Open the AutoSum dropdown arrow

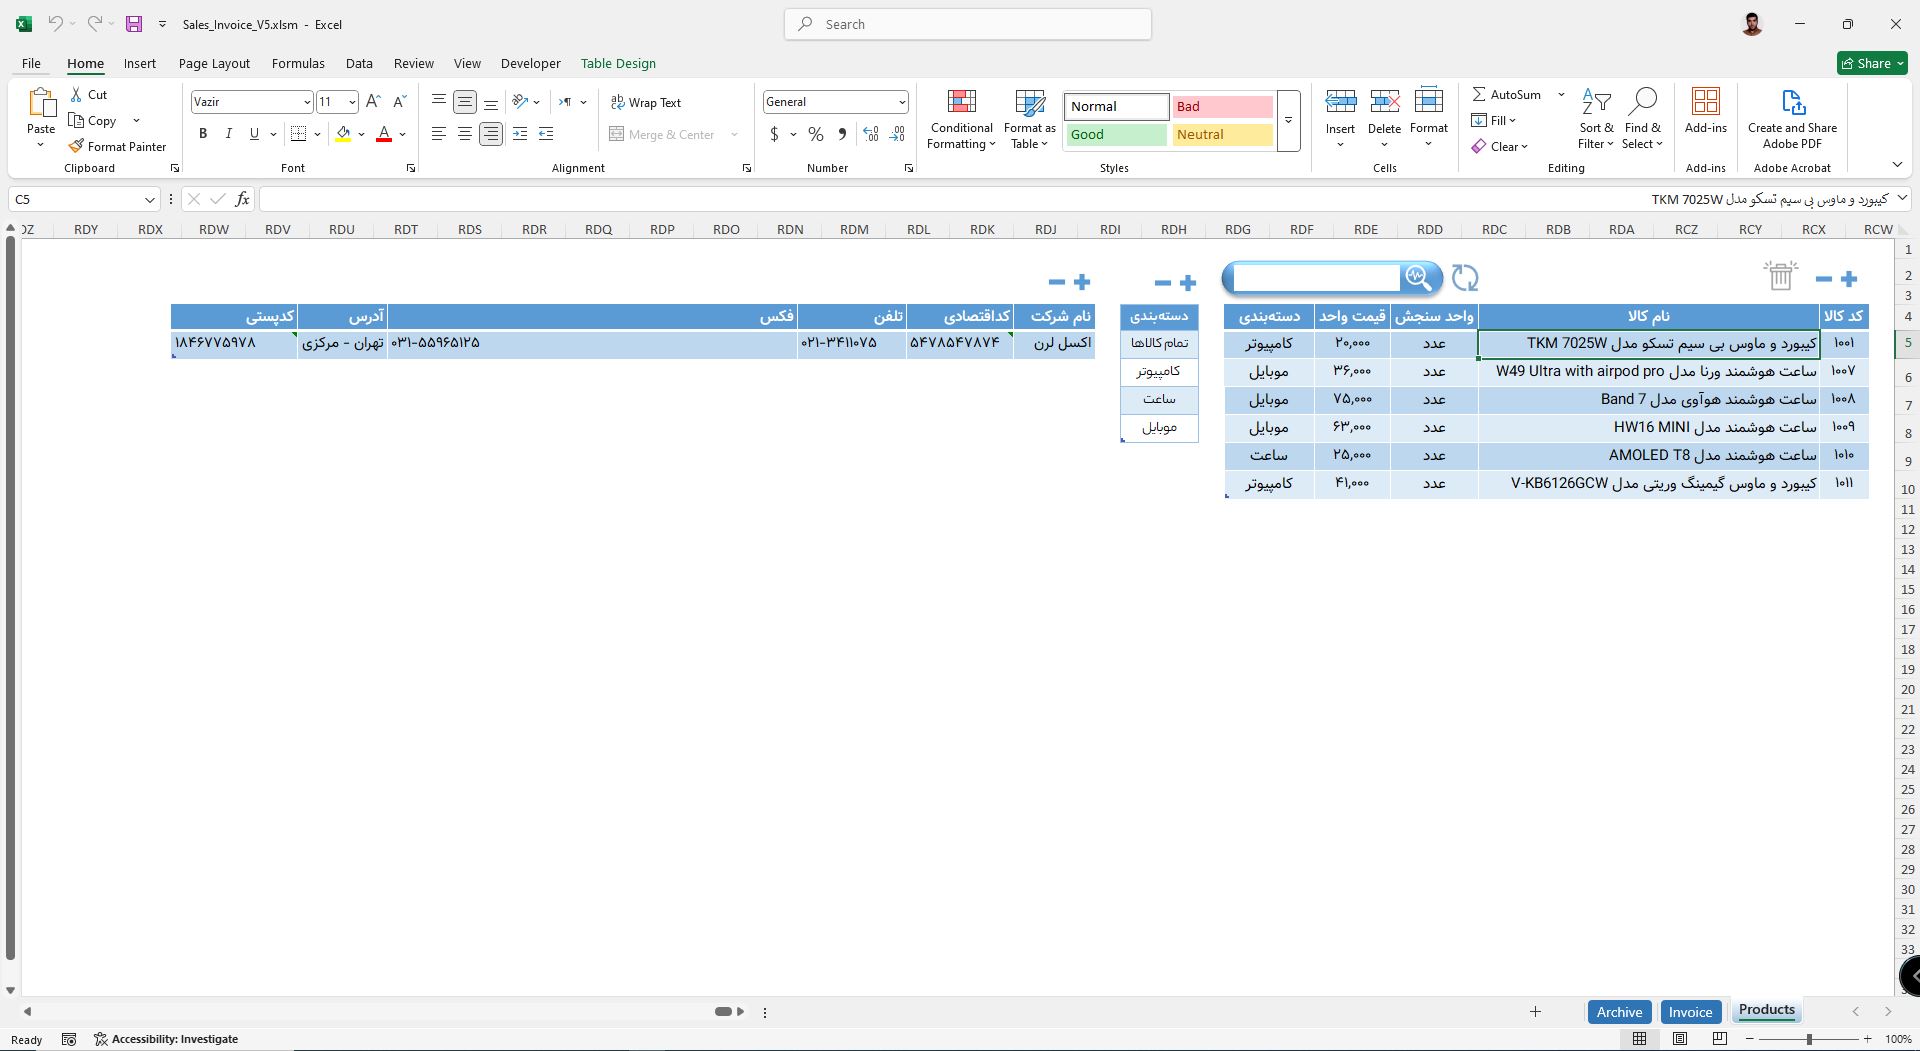pyautogui.click(x=1561, y=95)
